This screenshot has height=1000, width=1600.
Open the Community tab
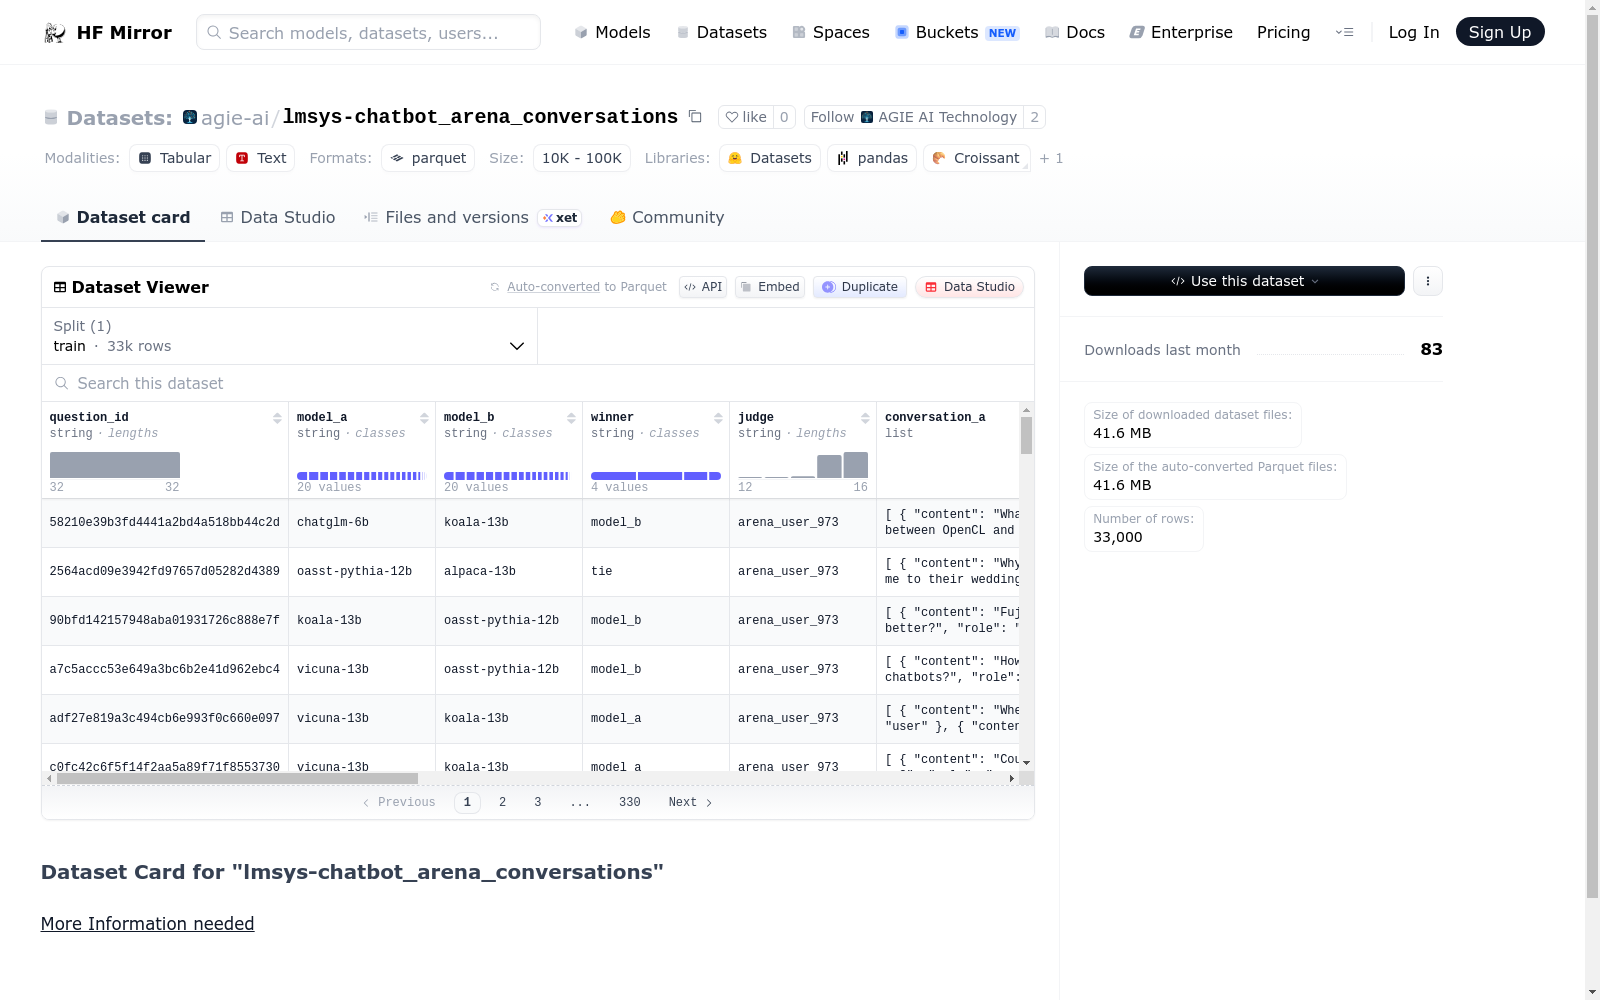(667, 217)
